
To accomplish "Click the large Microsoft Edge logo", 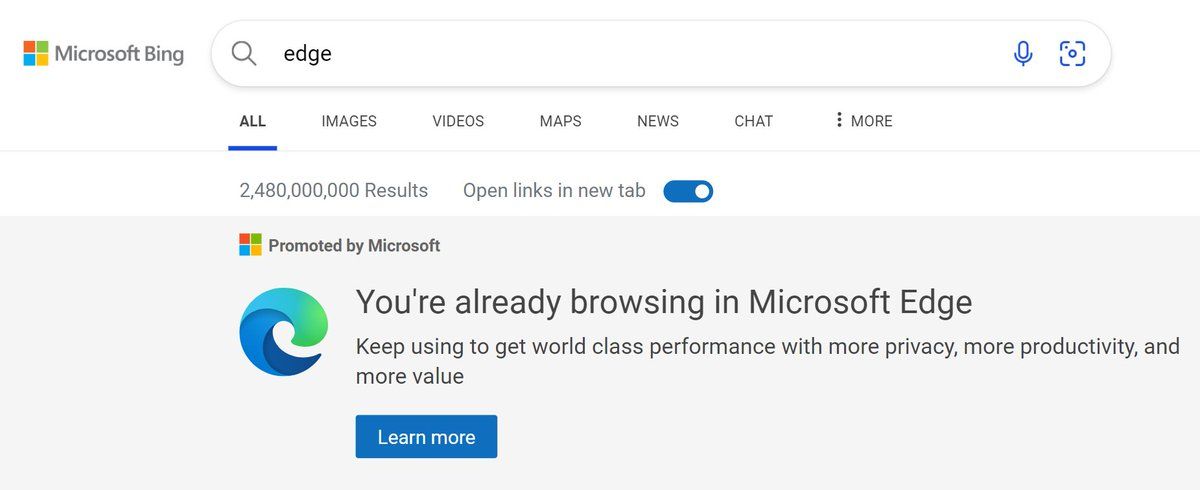I will point(284,331).
